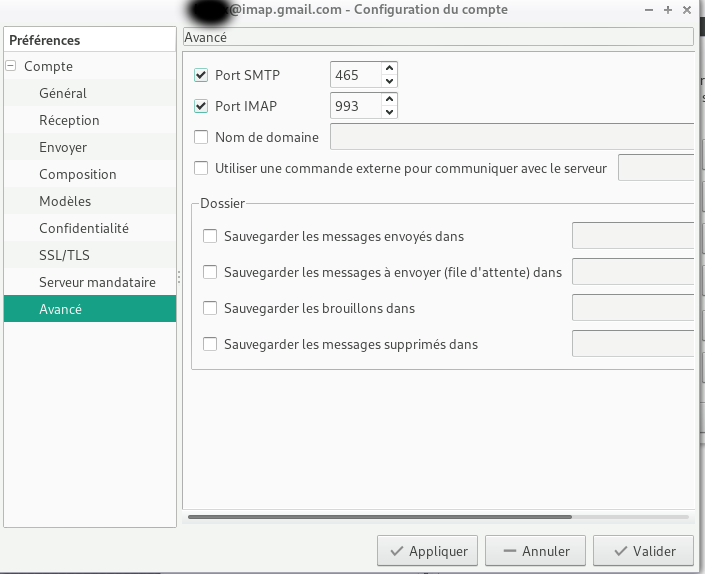The height and width of the screenshot is (574, 705).
Task: Check Sauvegarder les messages à envoyer option
Action: [x=210, y=272]
